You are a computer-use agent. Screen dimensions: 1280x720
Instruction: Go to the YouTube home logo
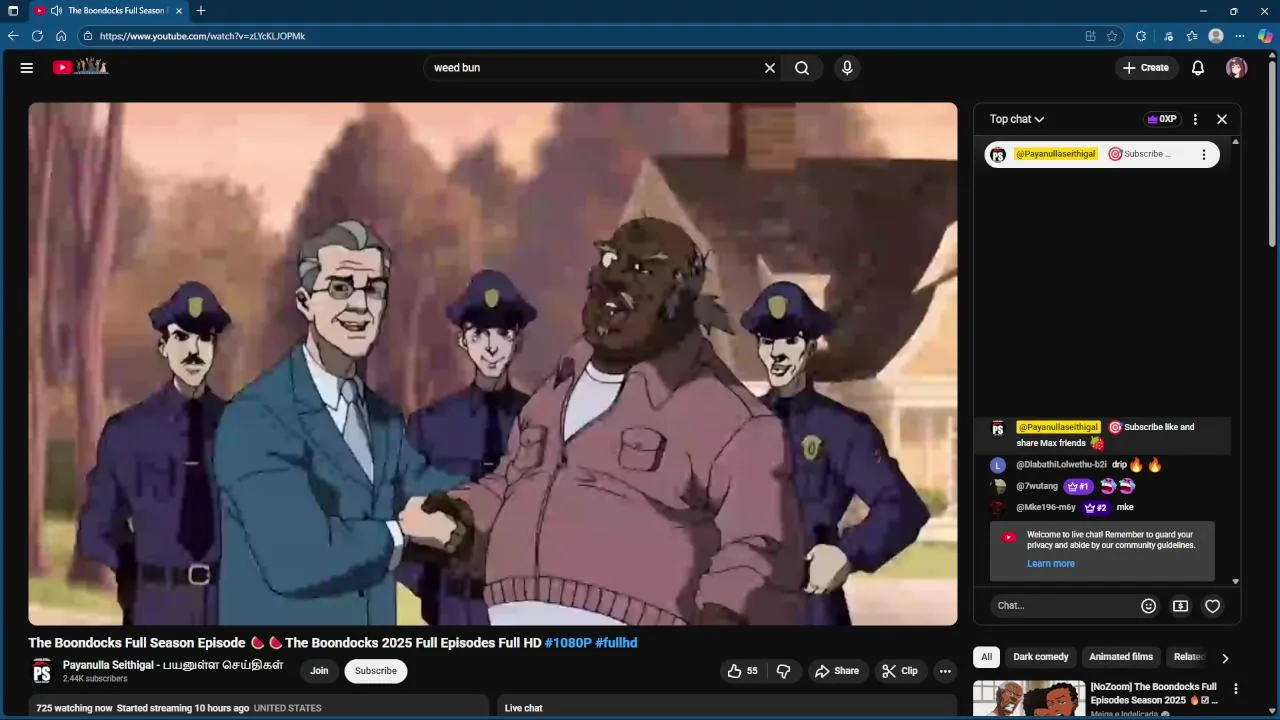[x=80, y=67]
